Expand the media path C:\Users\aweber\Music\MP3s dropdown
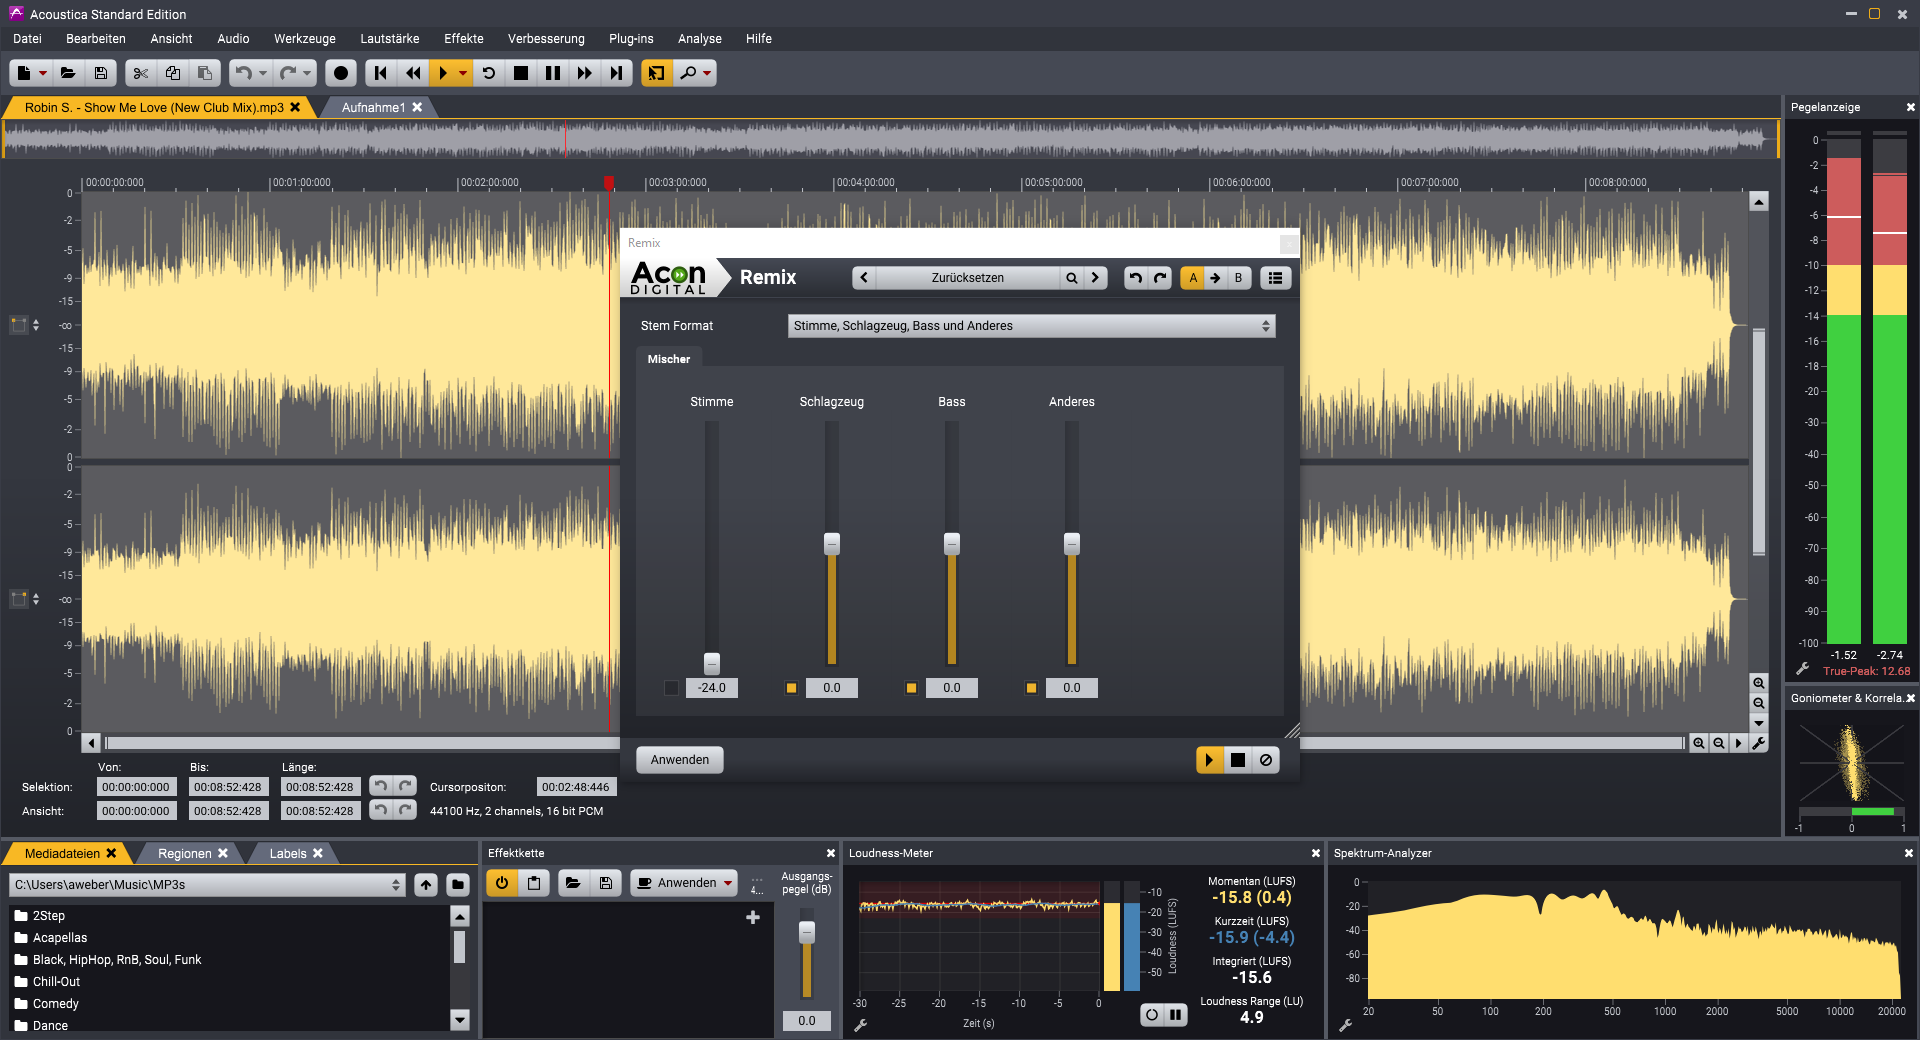Viewport: 1920px width, 1040px height. pos(396,885)
